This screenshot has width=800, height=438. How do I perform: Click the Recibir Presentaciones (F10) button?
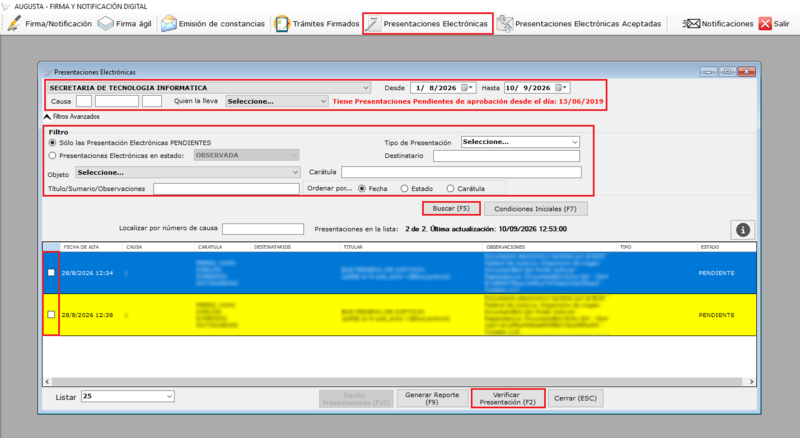coord(356,399)
